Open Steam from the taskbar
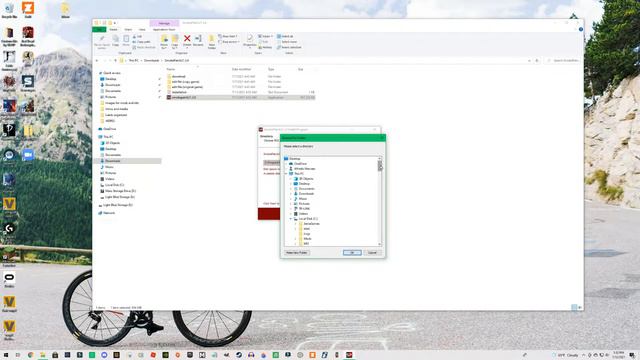The image size is (640, 360). (x=239, y=355)
